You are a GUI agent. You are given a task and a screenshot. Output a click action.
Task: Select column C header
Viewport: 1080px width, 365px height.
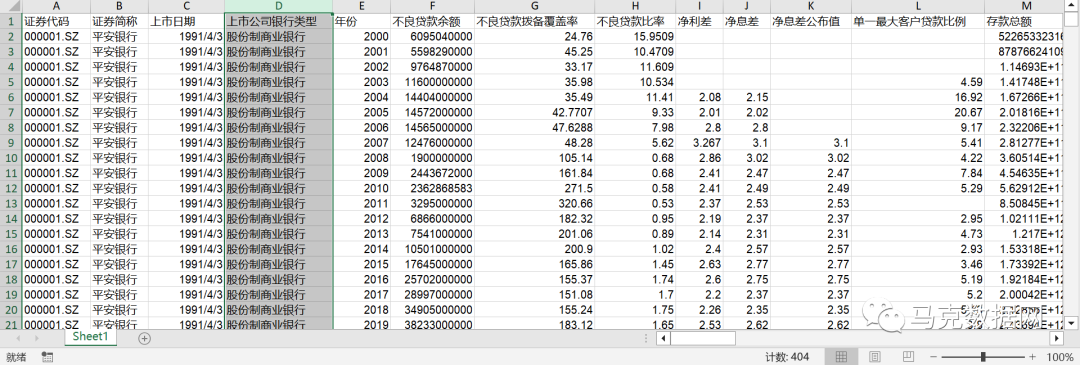click(x=186, y=6)
